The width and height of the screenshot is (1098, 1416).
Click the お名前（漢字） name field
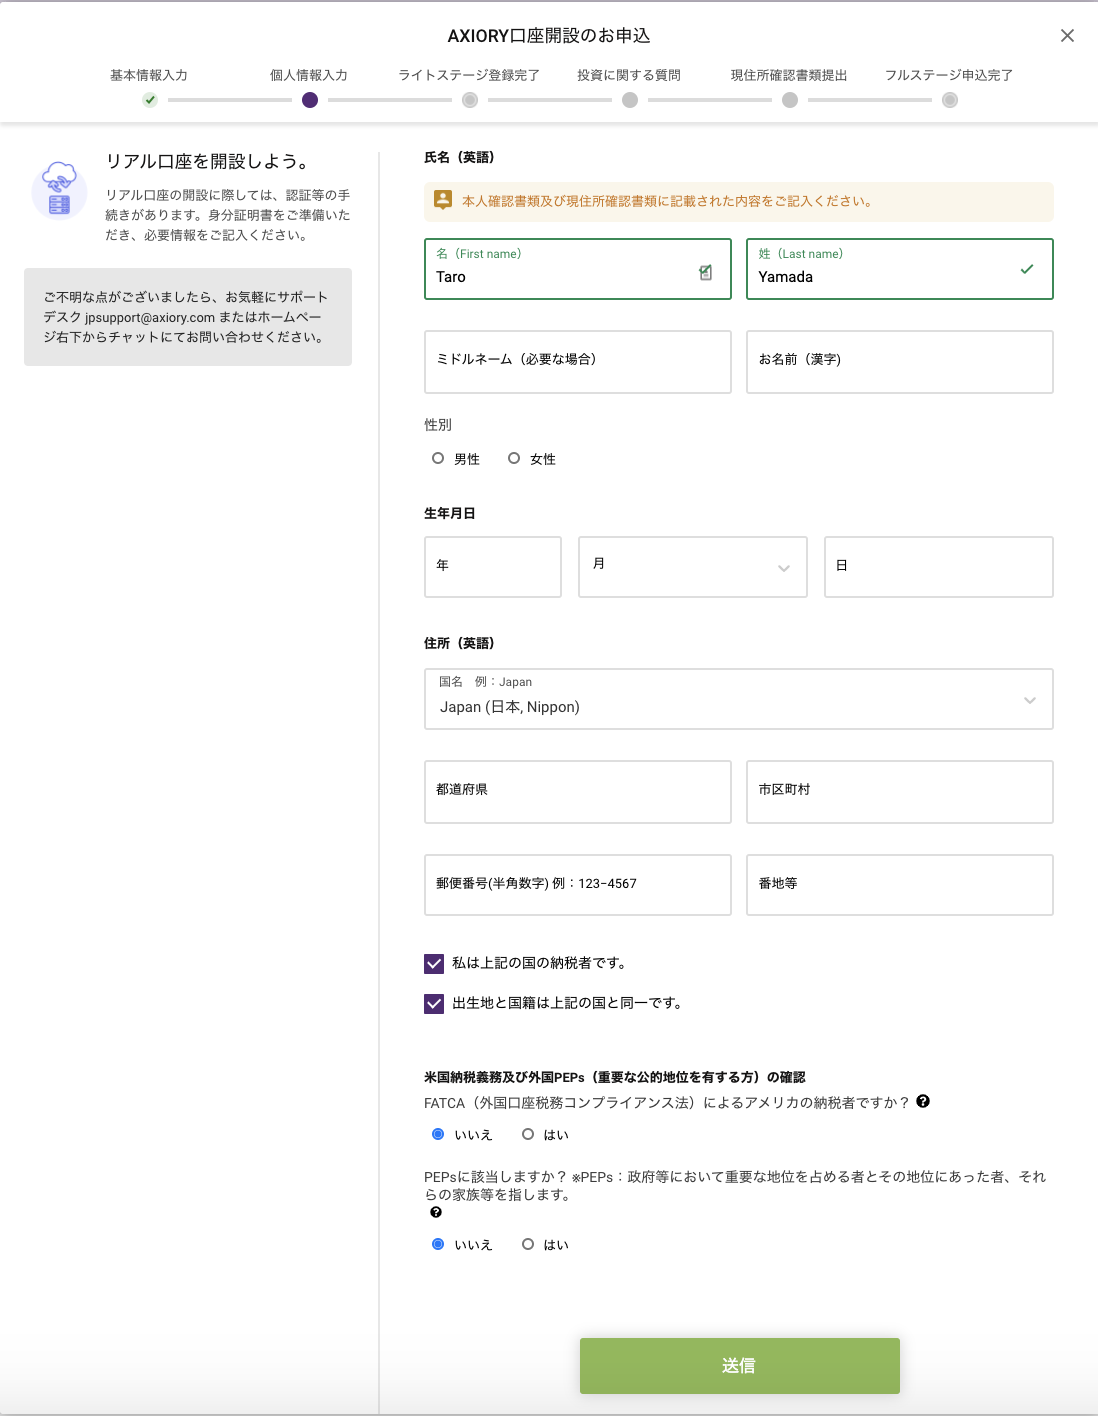[x=899, y=361]
